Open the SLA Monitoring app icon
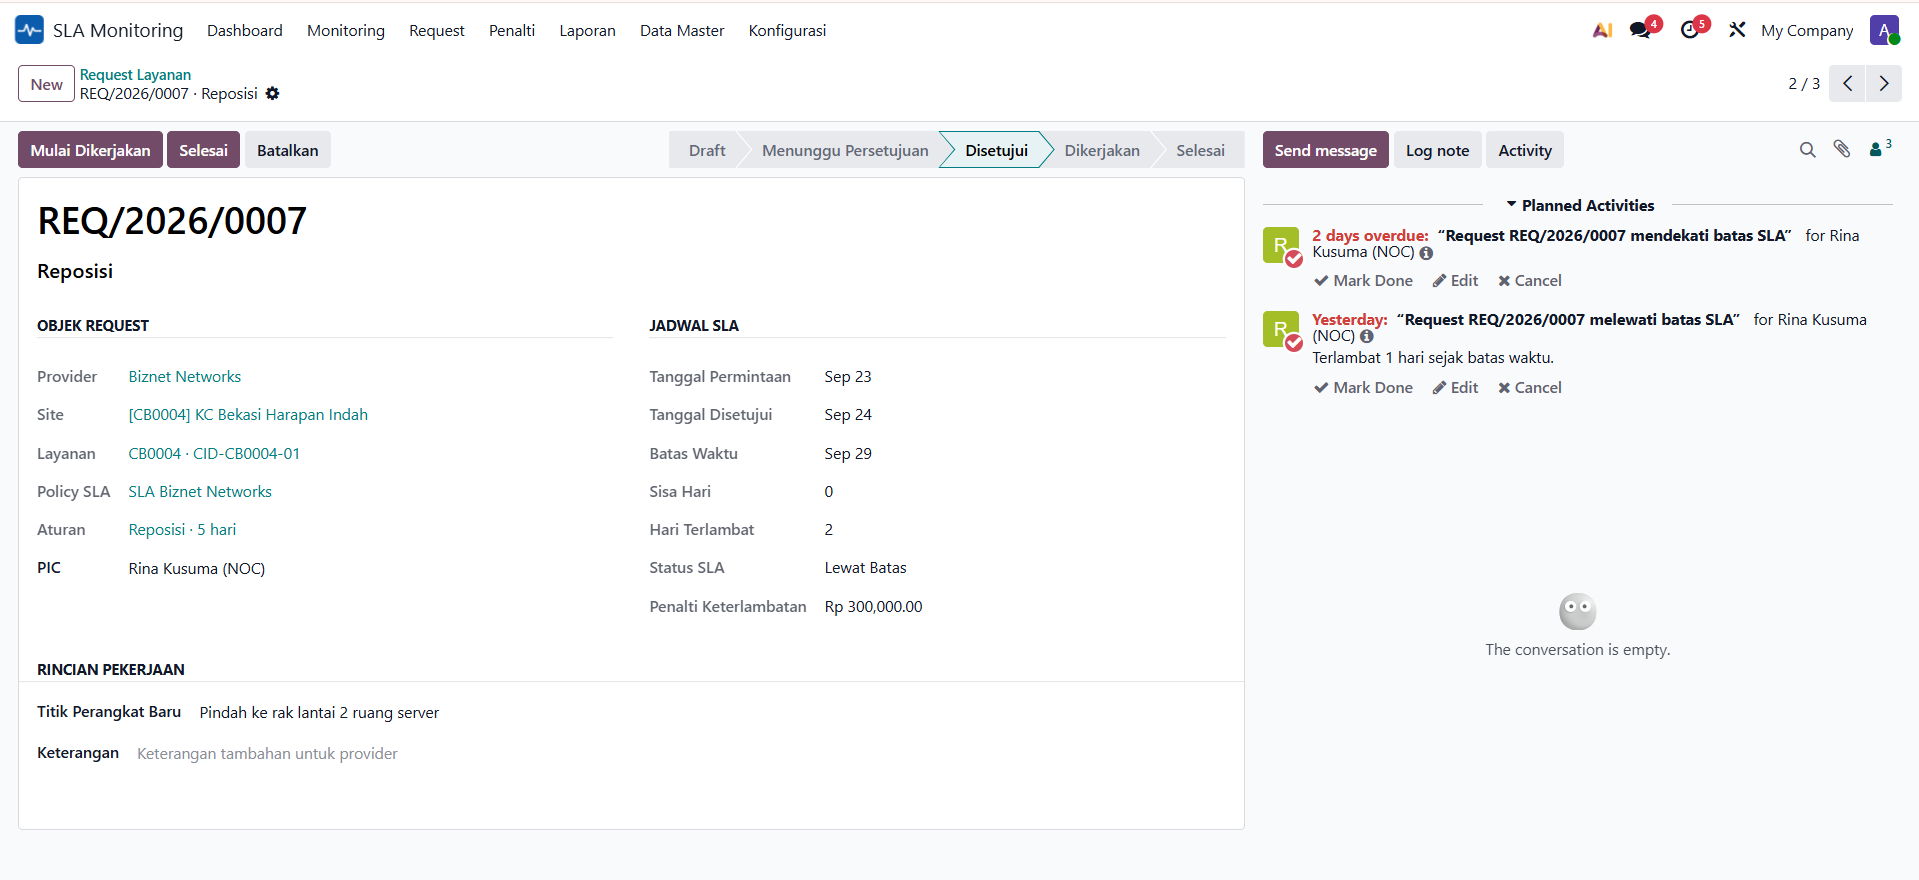 click(30, 30)
